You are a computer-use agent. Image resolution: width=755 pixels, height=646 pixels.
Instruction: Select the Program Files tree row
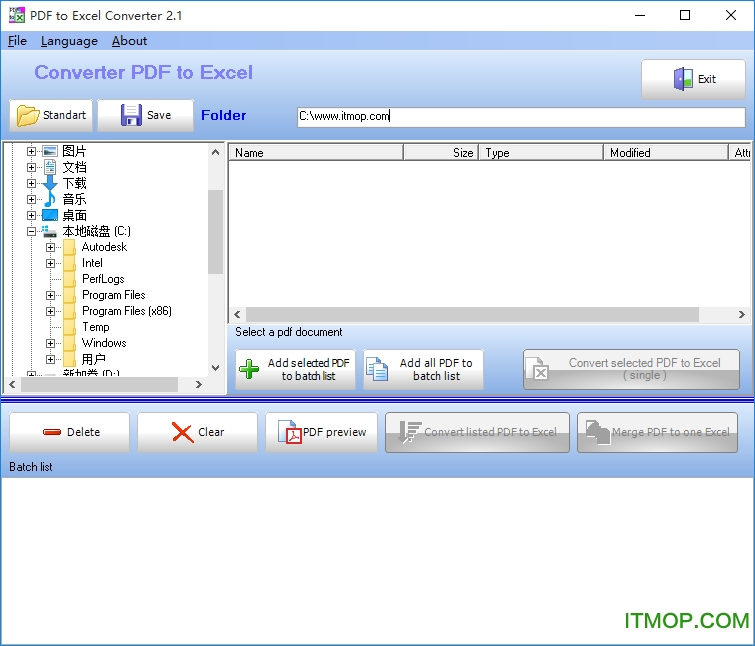(114, 295)
